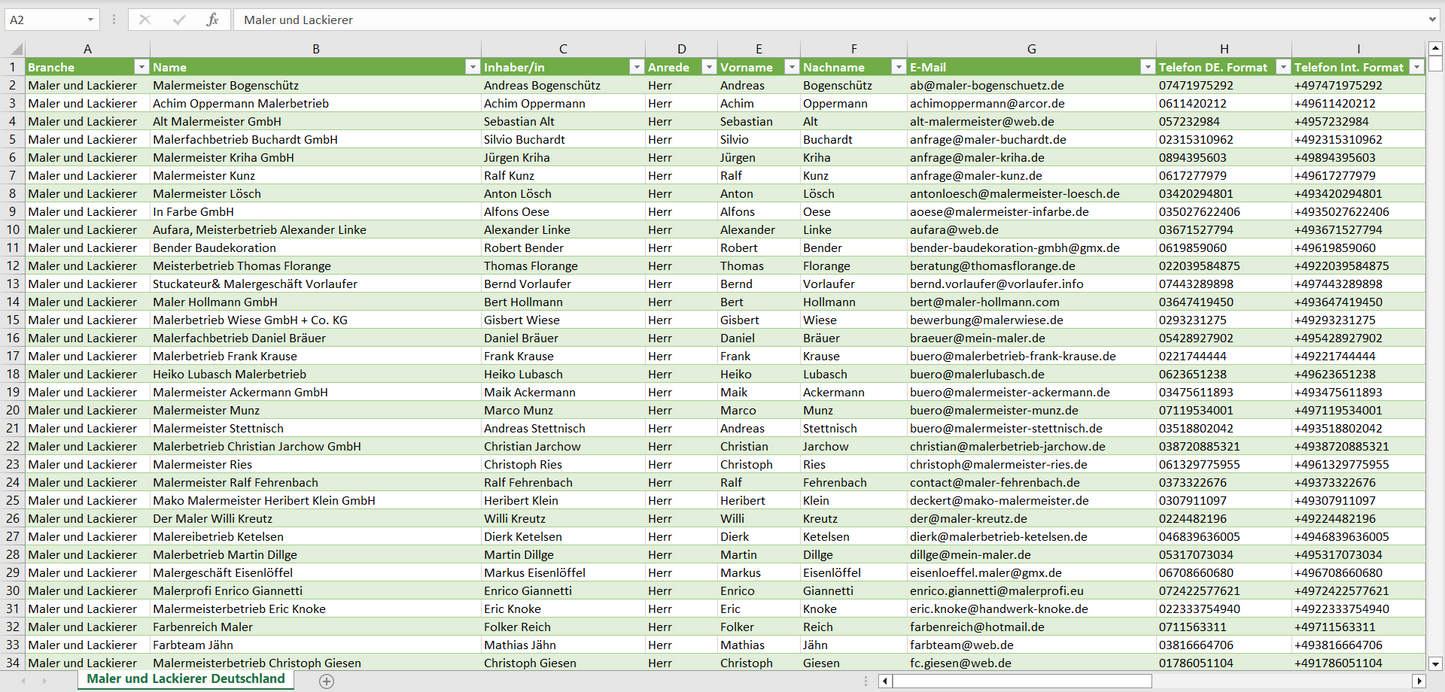Image resolution: width=1445 pixels, height=692 pixels.
Task: Open the E-Mail column filter dropdown
Action: click(1147, 67)
